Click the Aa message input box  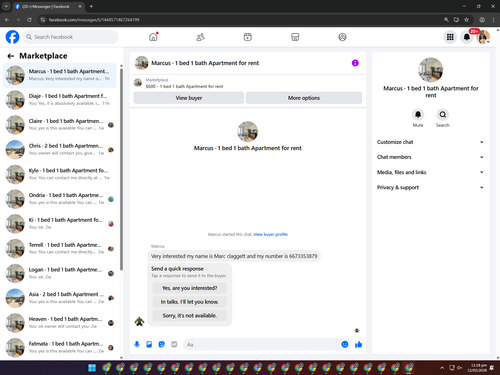[x=262, y=344]
